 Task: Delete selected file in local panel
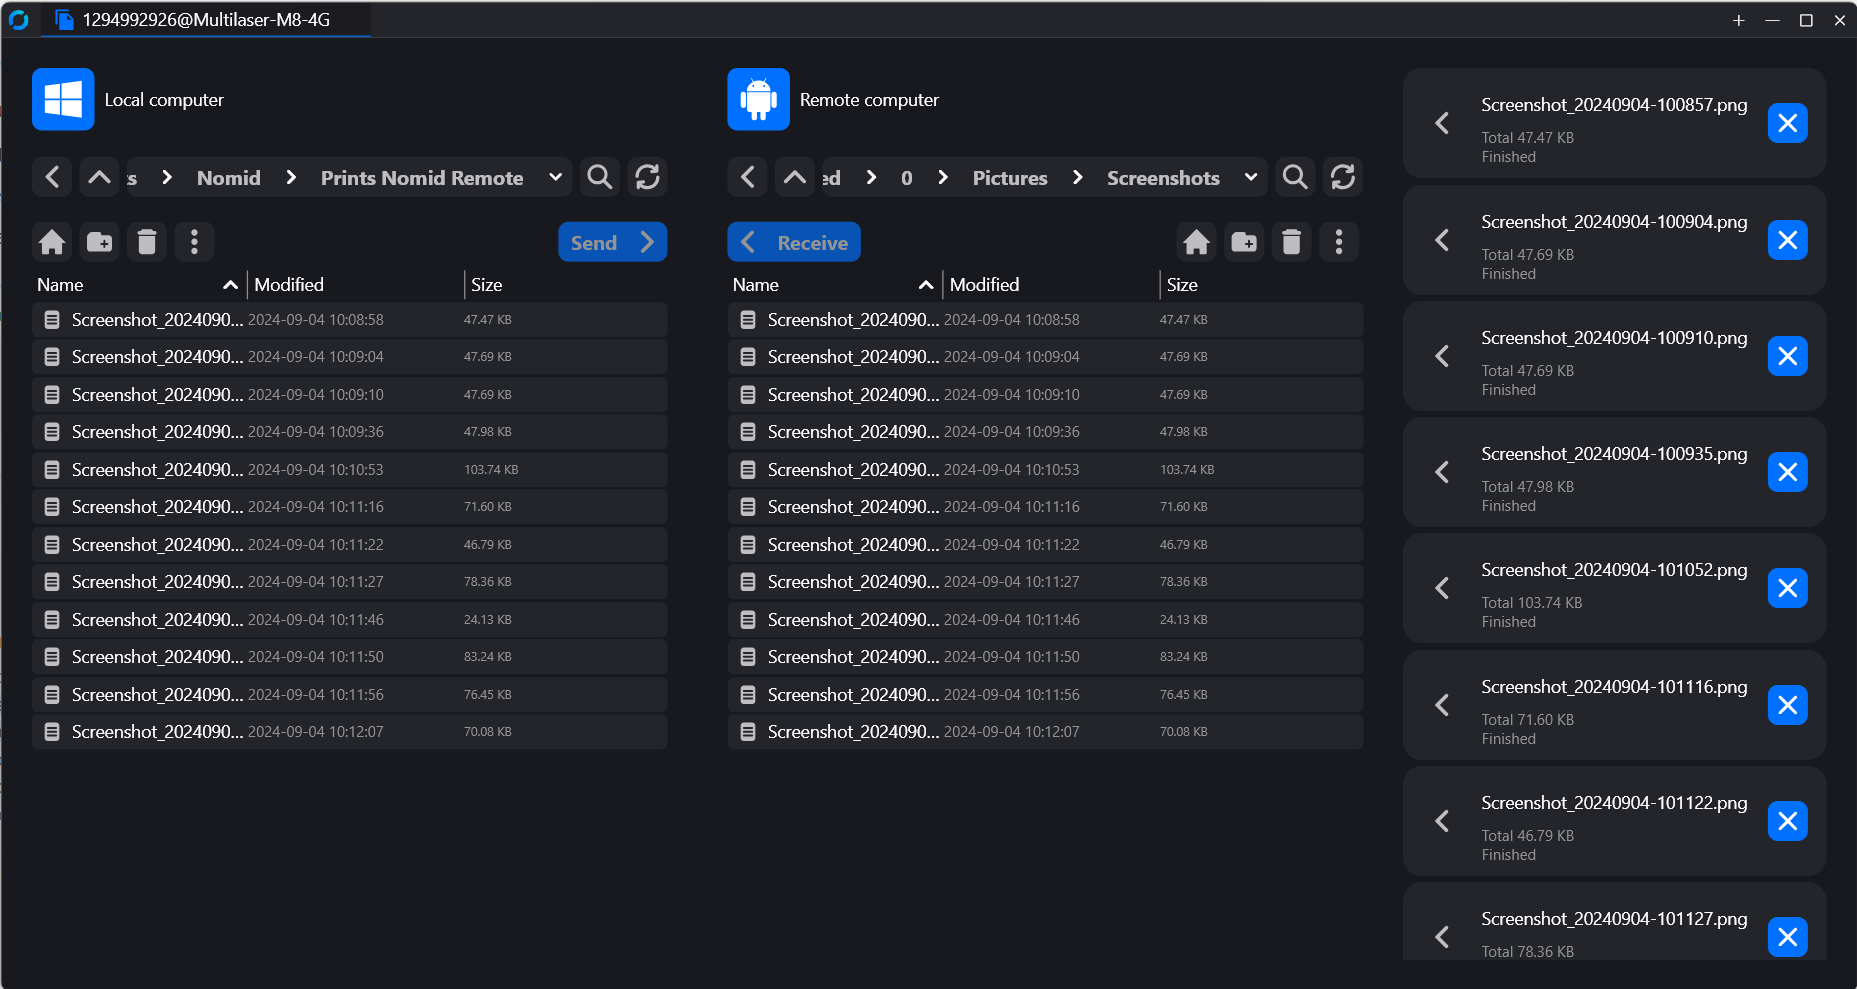pos(147,242)
